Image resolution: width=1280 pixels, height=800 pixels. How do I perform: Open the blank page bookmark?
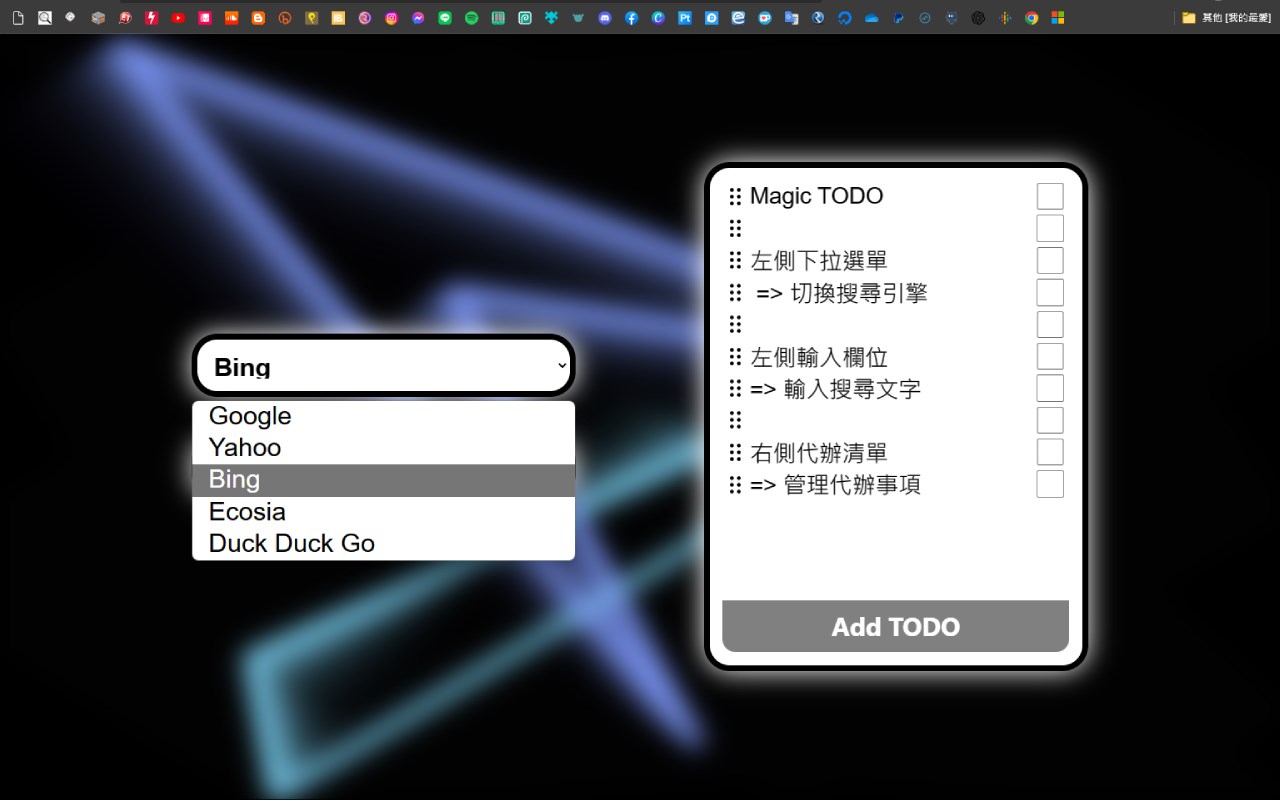pos(18,18)
